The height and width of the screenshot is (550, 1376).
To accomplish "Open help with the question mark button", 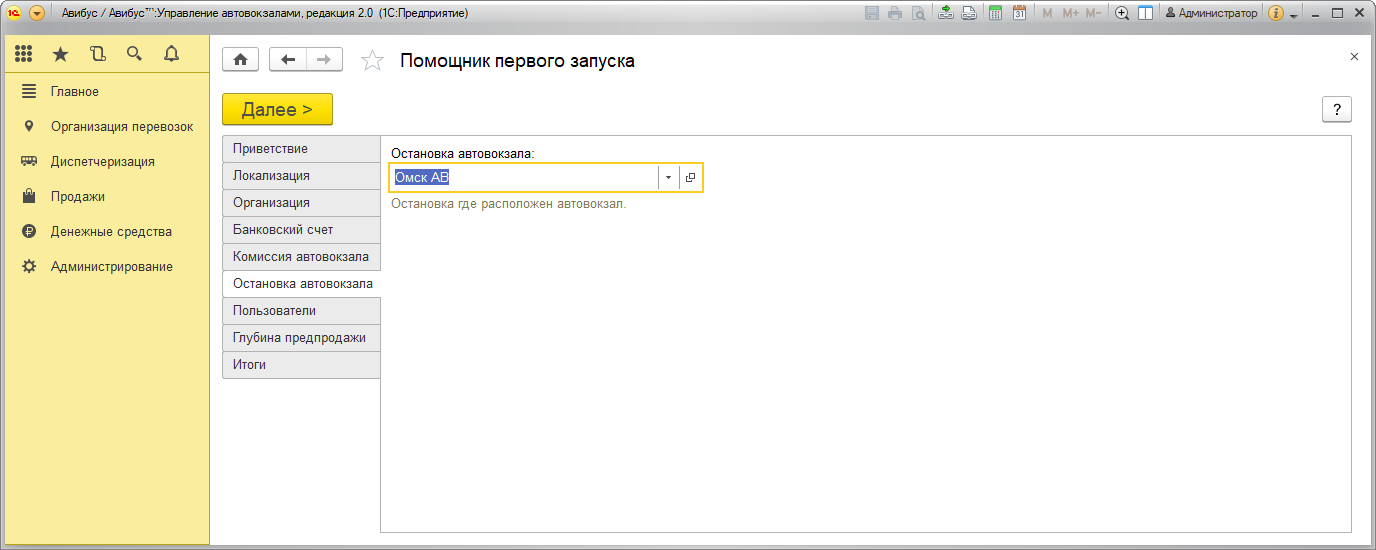I will click(1336, 110).
